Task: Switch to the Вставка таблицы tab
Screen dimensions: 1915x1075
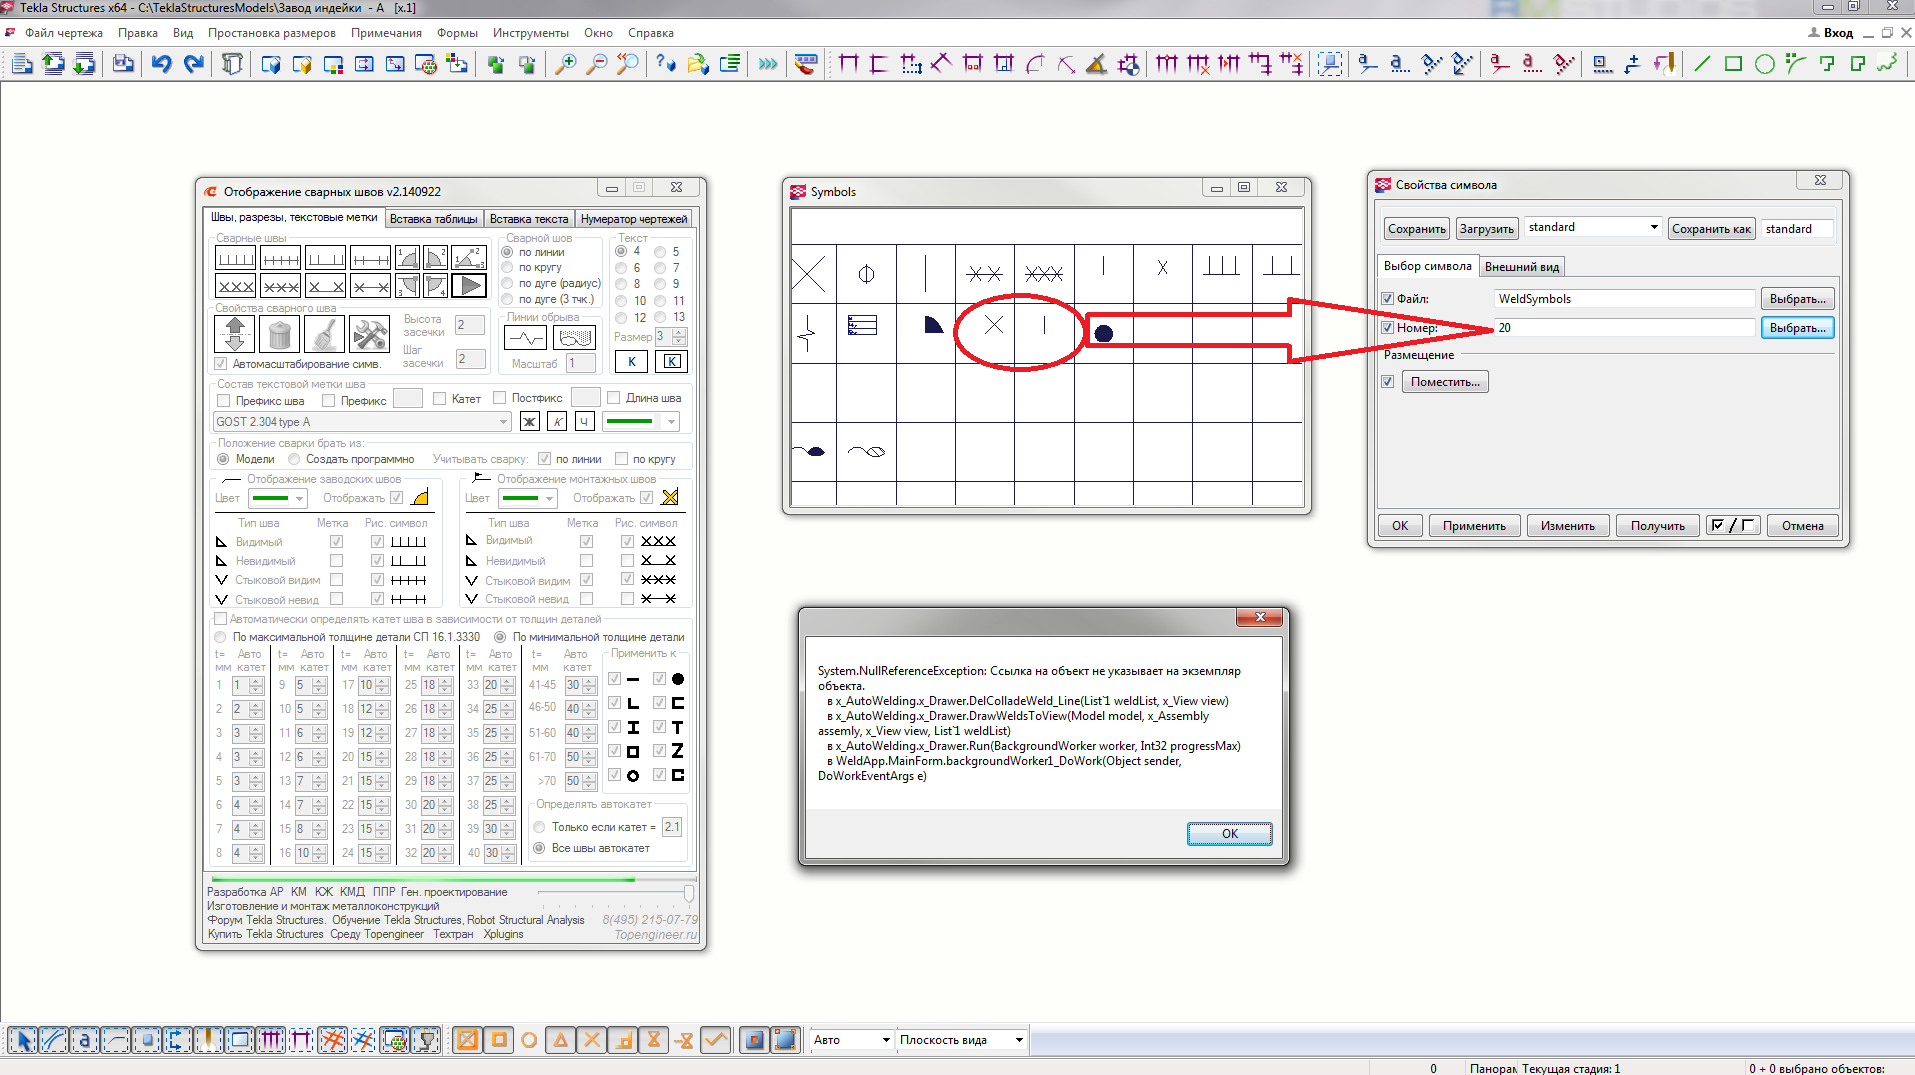Action: click(x=433, y=219)
